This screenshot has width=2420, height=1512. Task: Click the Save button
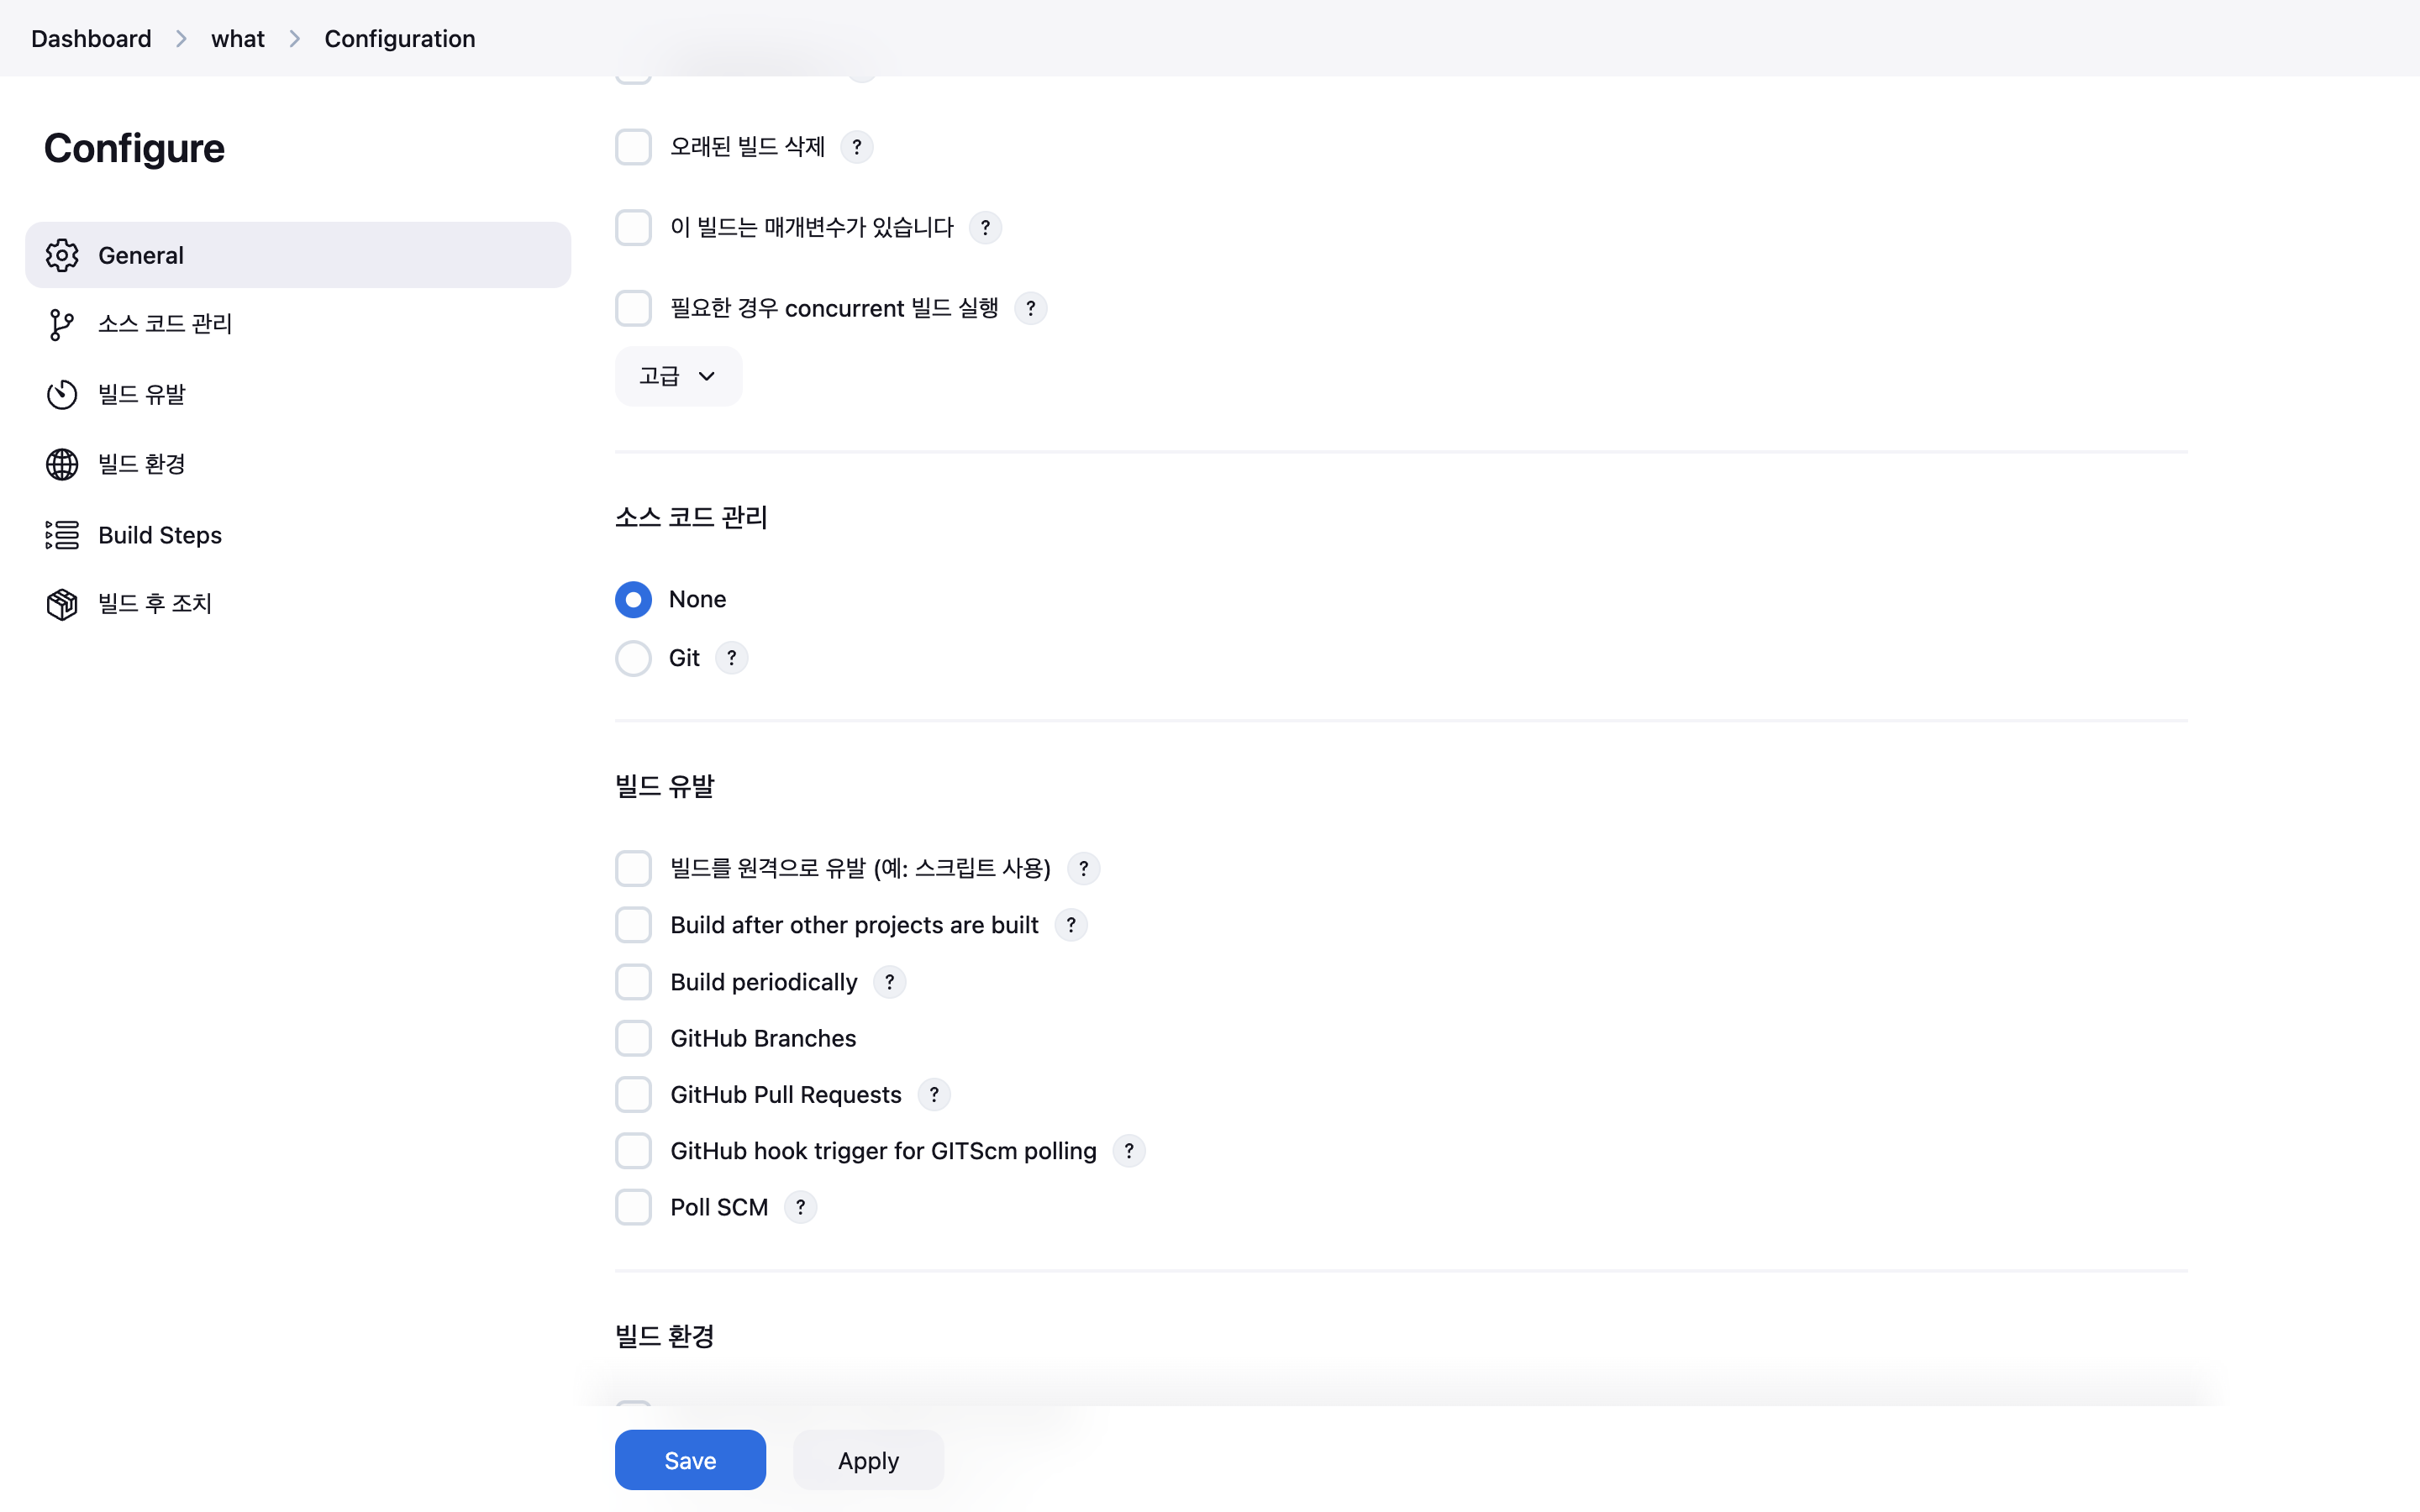click(690, 1460)
